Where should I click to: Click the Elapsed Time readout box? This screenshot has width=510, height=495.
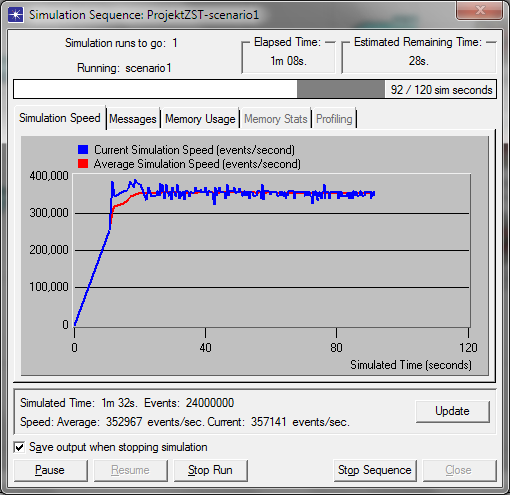point(288,57)
